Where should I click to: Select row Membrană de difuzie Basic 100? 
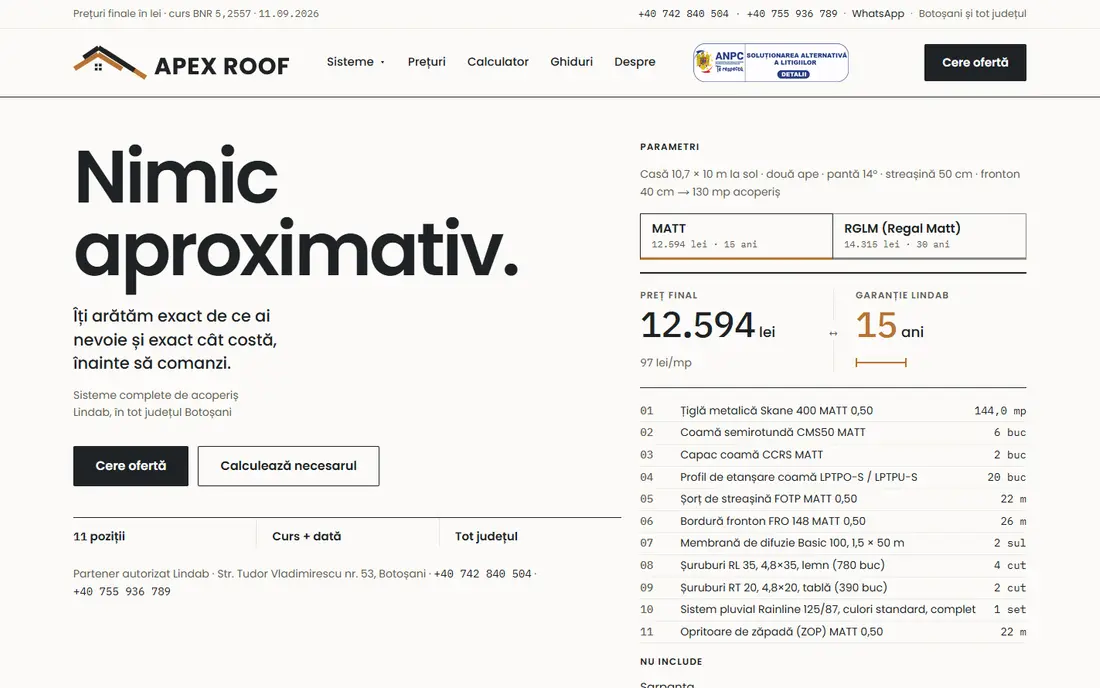pyautogui.click(x=833, y=543)
